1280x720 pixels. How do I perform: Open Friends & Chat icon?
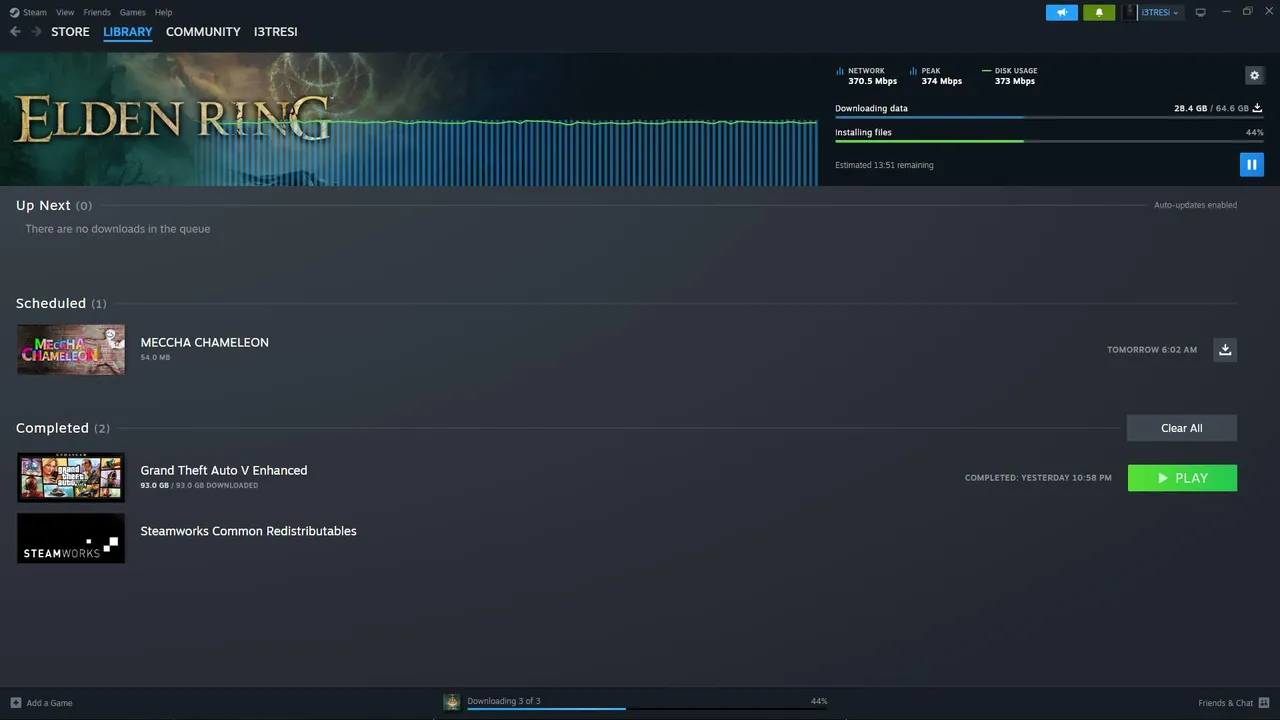coord(1264,703)
